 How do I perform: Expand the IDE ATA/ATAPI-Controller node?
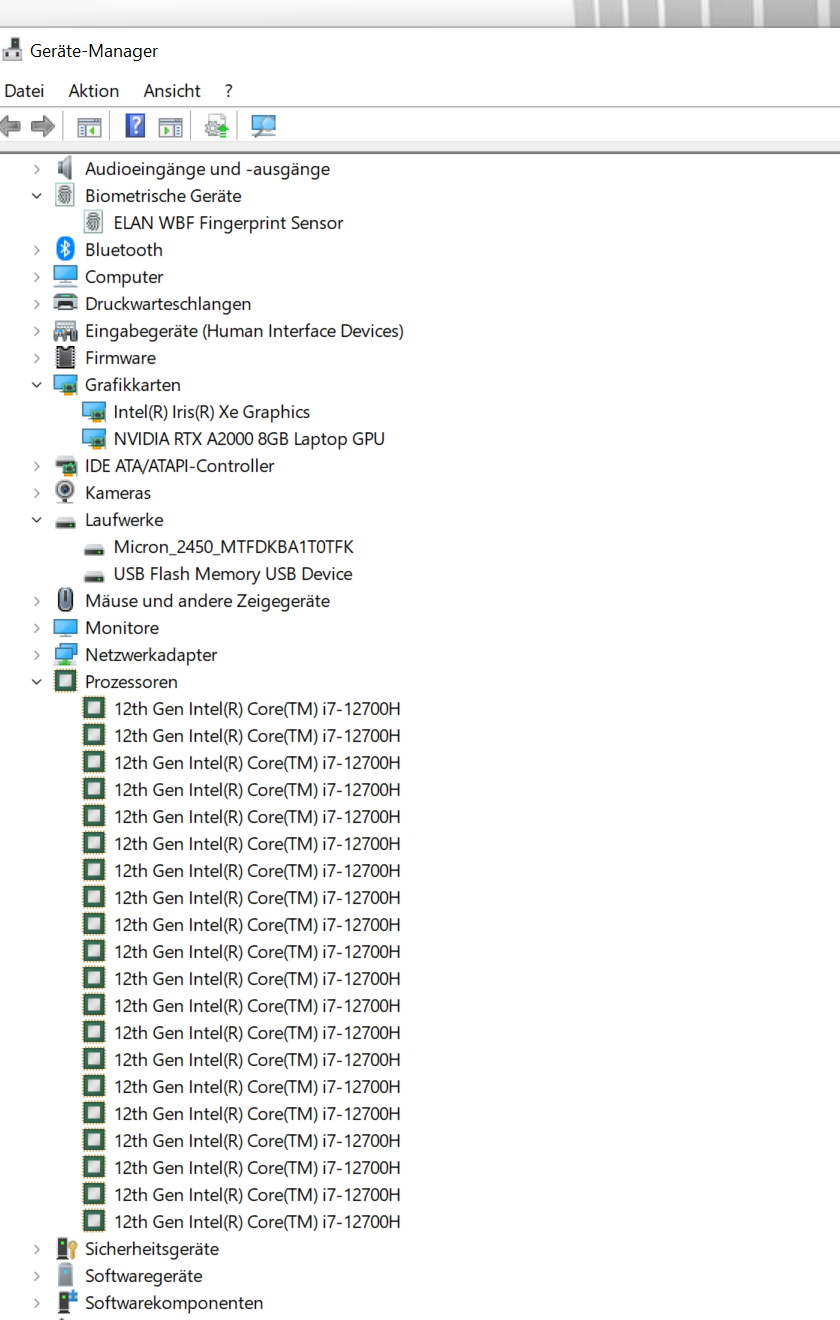[x=37, y=466]
